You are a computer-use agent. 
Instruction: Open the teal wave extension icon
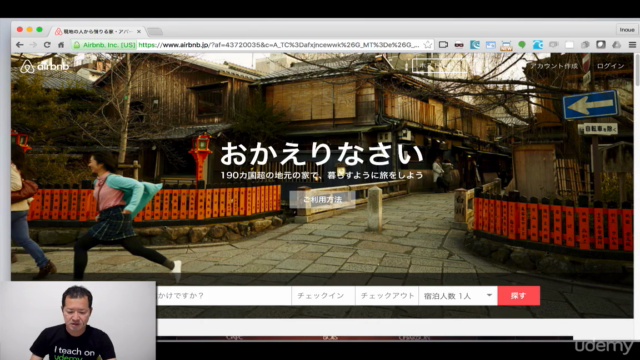[x=475, y=45]
